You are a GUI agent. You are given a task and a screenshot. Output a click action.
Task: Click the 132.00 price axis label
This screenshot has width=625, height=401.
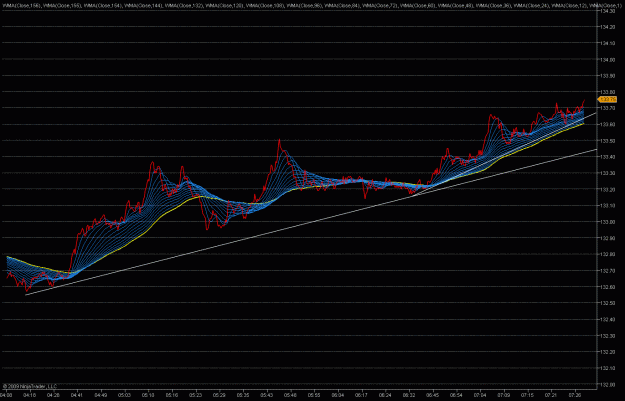click(607, 385)
